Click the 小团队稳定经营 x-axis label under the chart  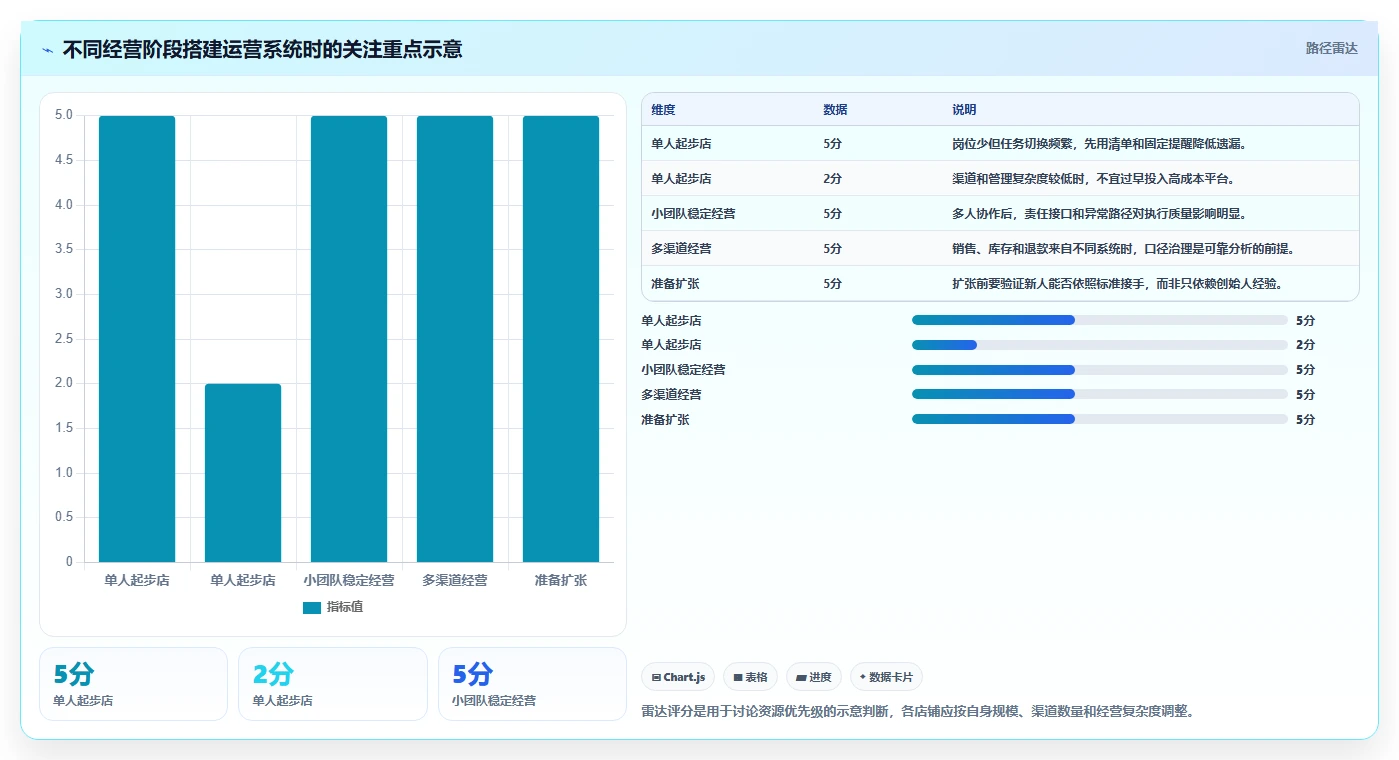pos(349,580)
